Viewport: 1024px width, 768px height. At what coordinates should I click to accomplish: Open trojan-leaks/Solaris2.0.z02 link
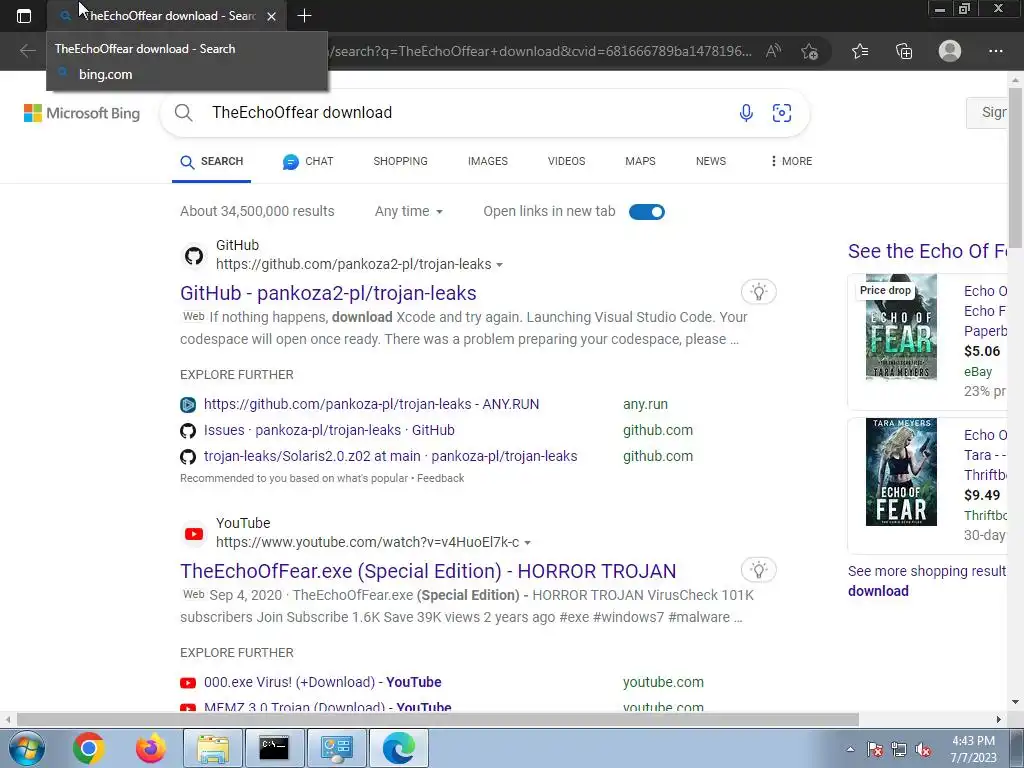click(x=391, y=456)
